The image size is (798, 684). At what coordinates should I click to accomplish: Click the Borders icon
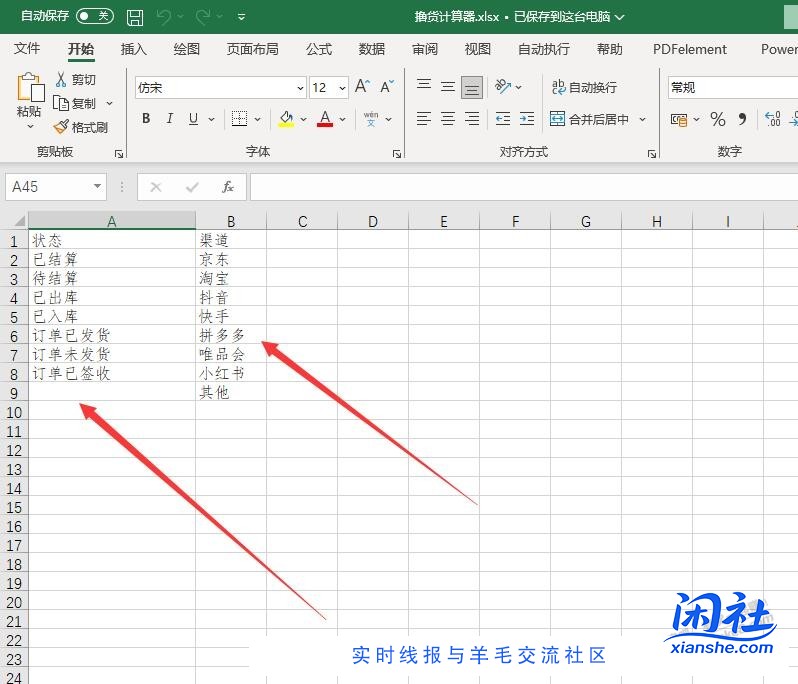pyautogui.click(x=239, y=119)
